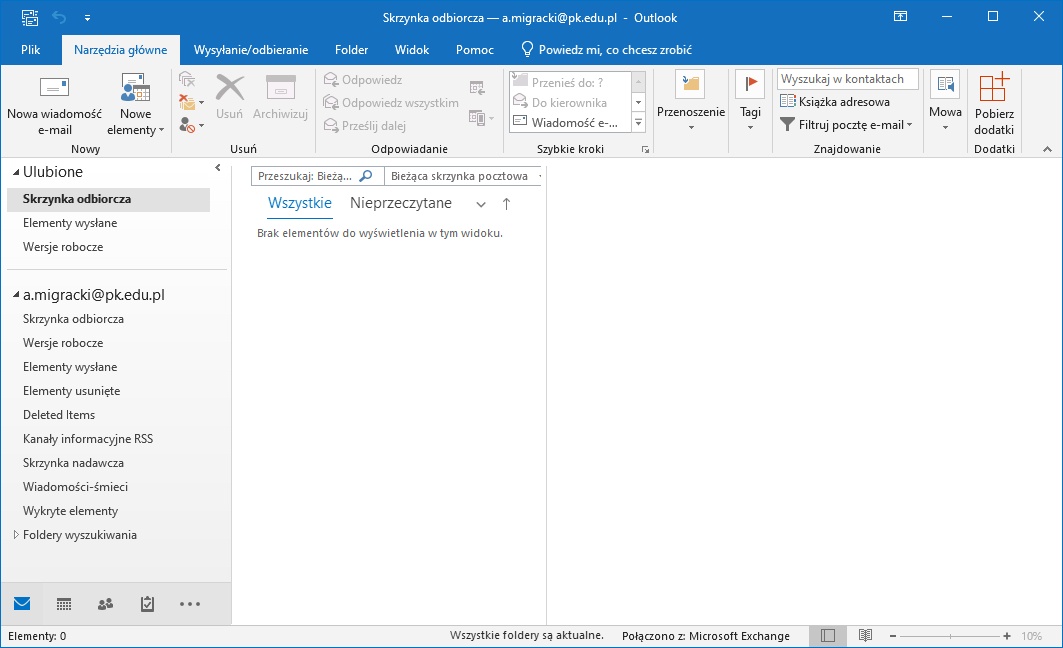Click the undo arrow in title bar
Viewport: 1063px width, 648px height.
click(x=59, y=17)
